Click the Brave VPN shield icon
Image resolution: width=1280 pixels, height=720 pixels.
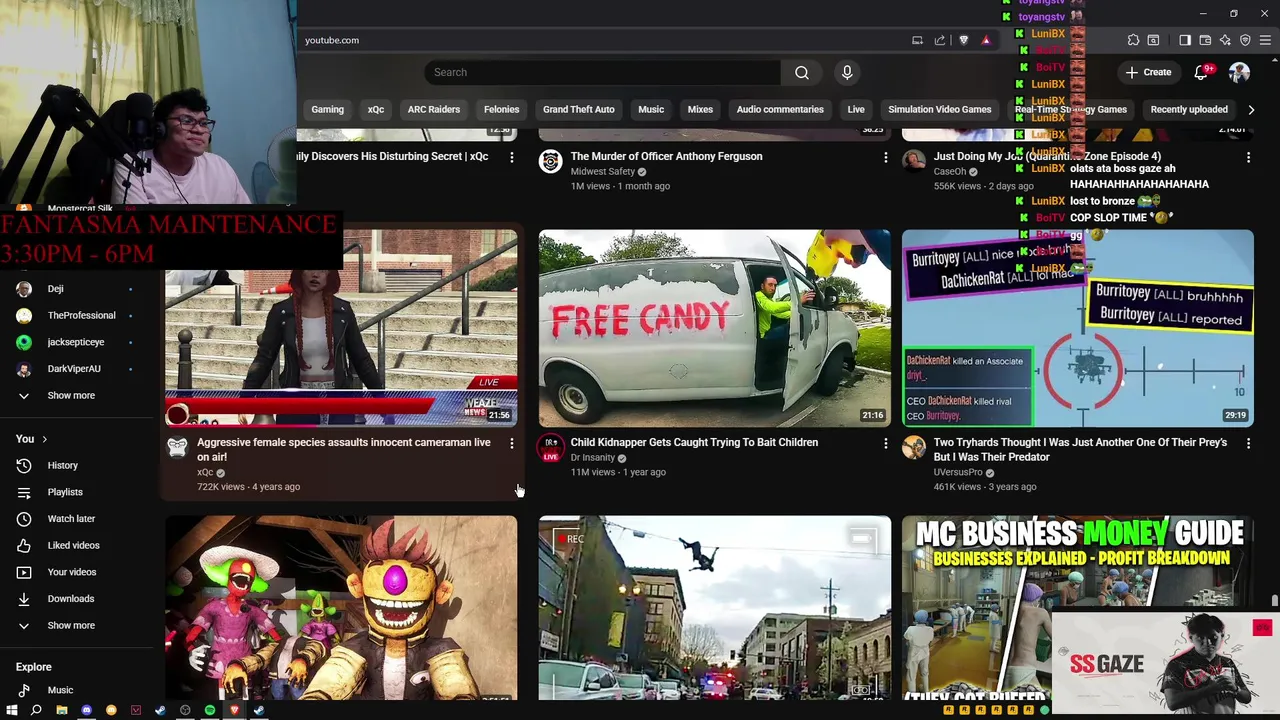pos(1245,40)
